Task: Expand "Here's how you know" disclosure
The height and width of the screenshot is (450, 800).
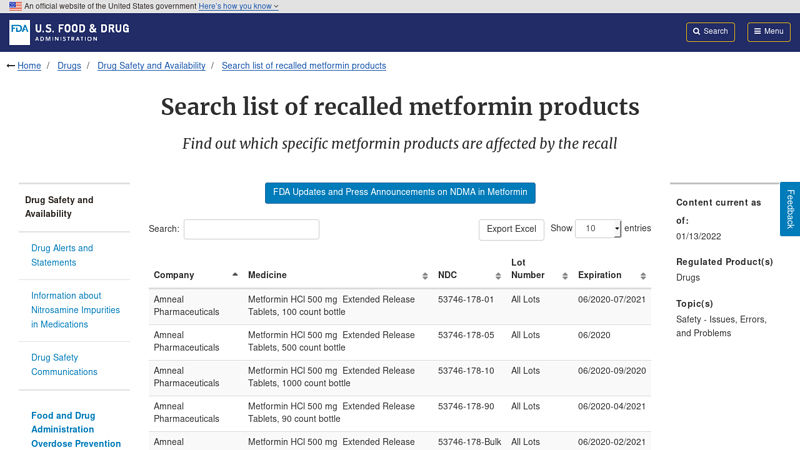Action: (x=238, y=6)
